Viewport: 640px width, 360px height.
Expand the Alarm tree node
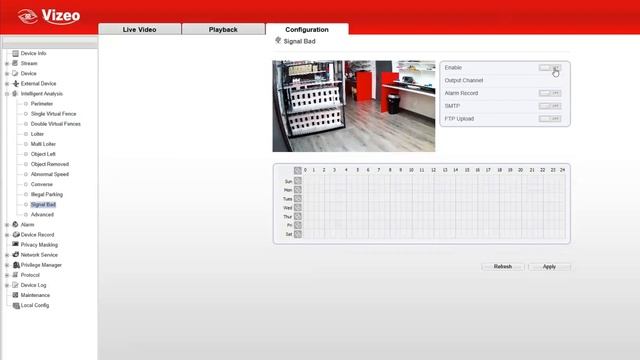7,225
